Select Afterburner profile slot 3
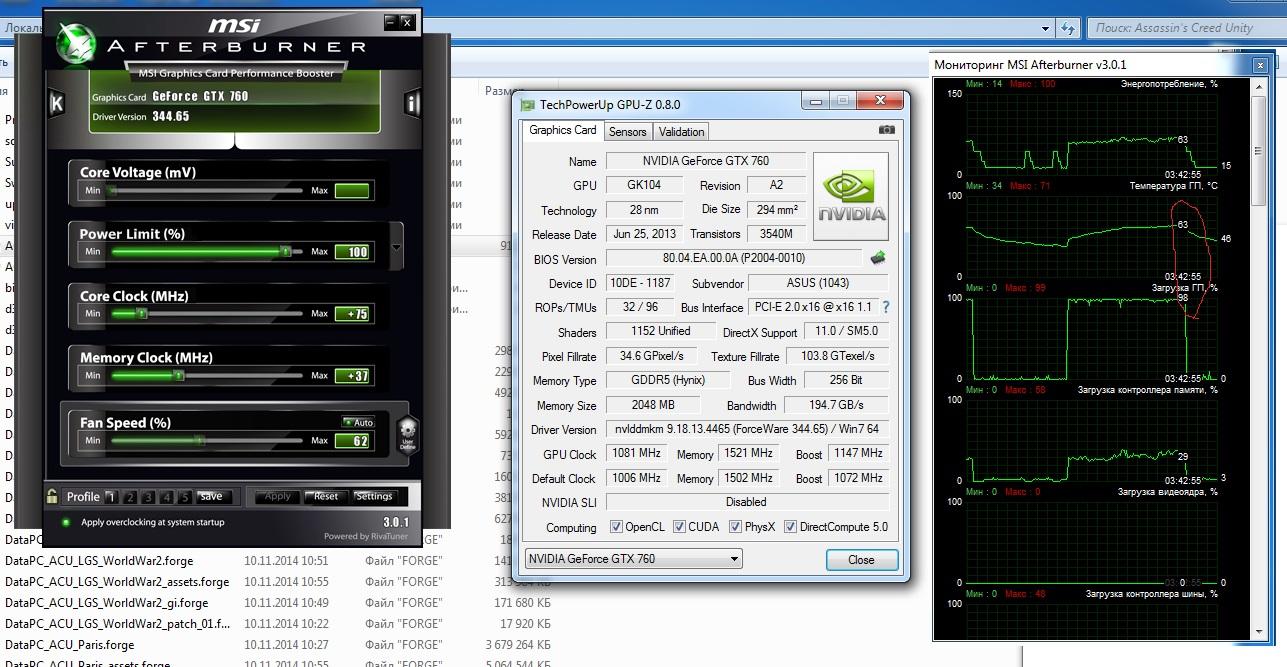Viewport: 1287px width, 667px height. click(148, 497)
